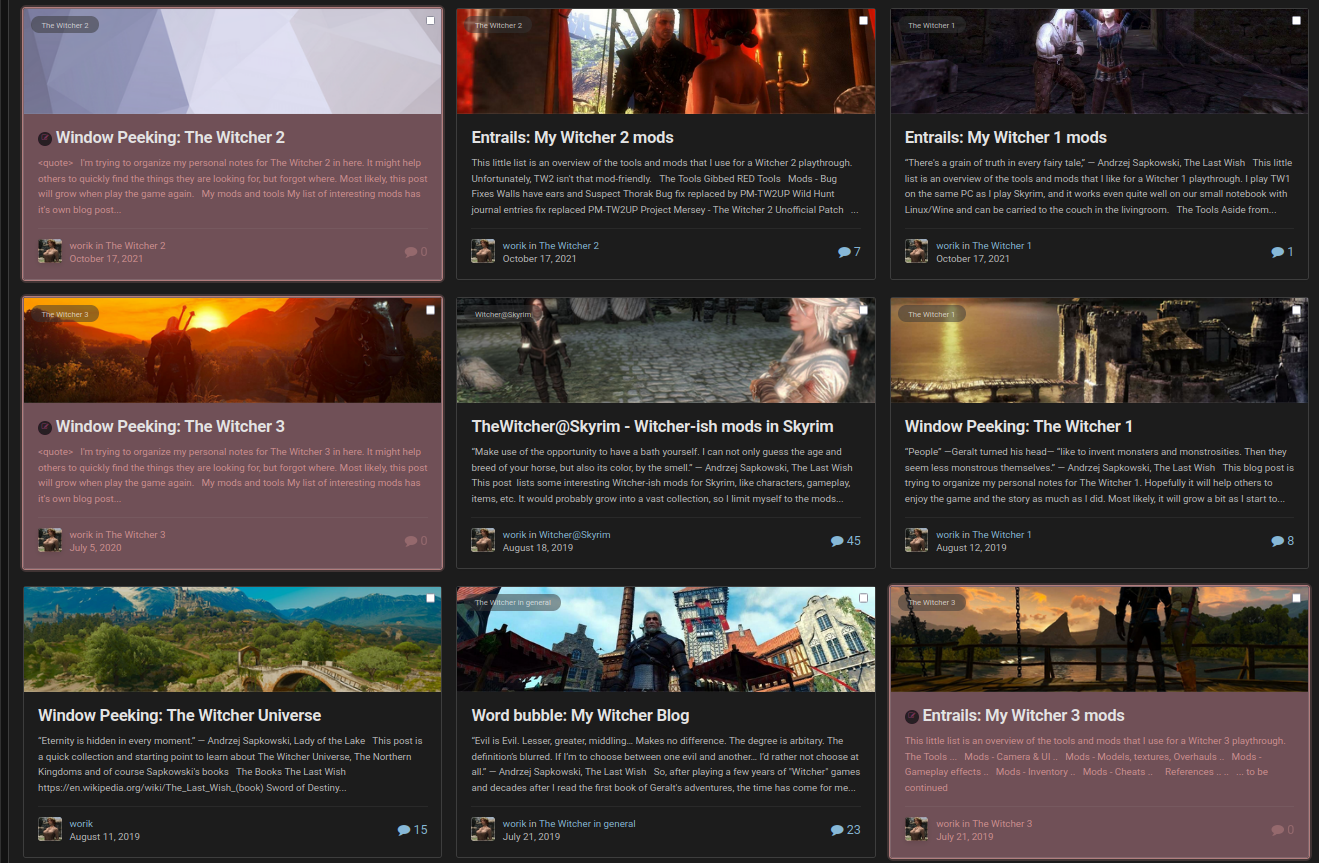Click The Witcher 2 badge on Window Peeking: The Witcher 2 image
The image size is (1319, 863).
point(65,25)
